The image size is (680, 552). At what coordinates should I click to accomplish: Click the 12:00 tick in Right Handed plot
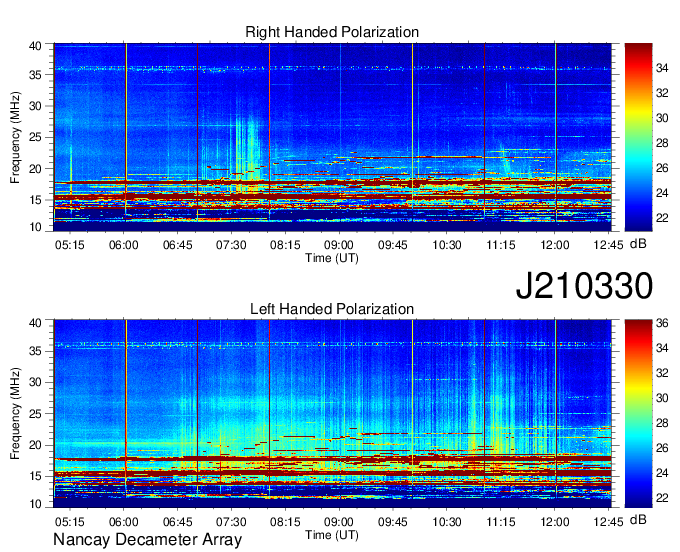[x=555, y=245]
